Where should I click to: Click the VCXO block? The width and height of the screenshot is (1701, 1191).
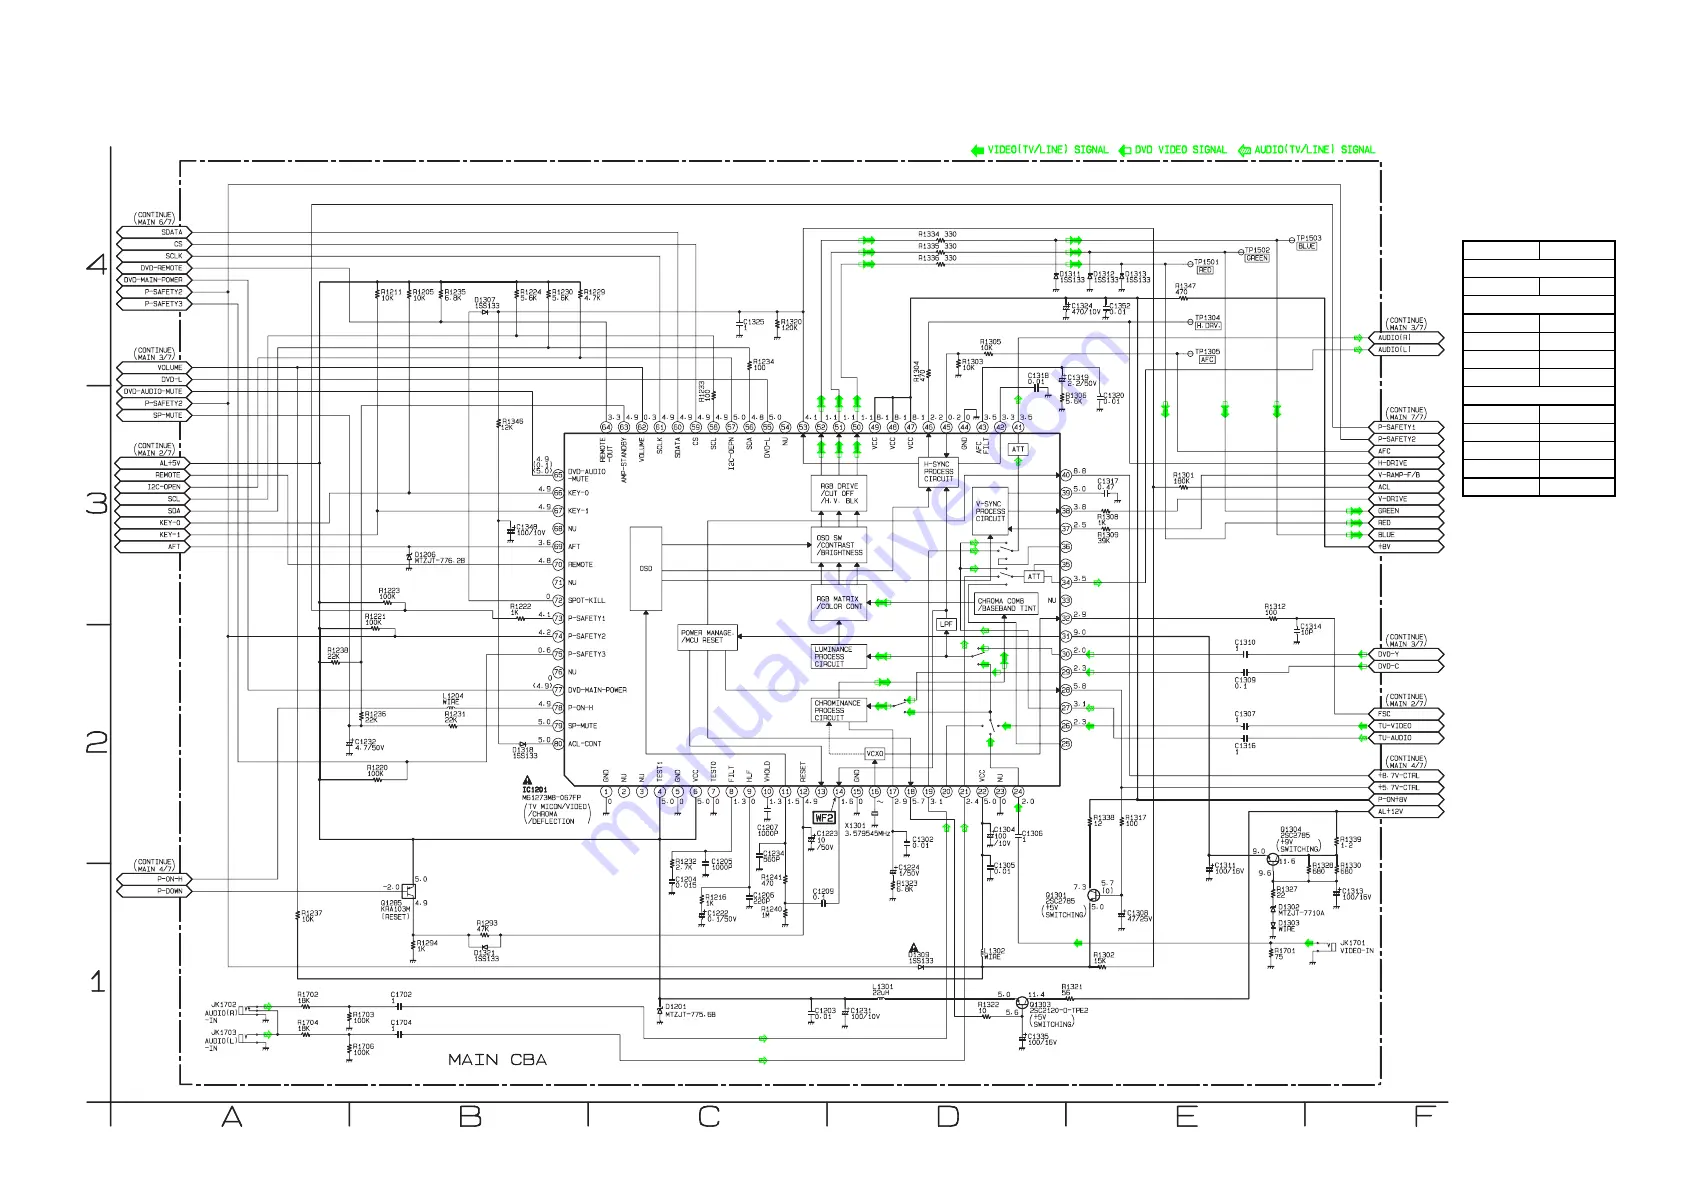click(x=874, y=754)
